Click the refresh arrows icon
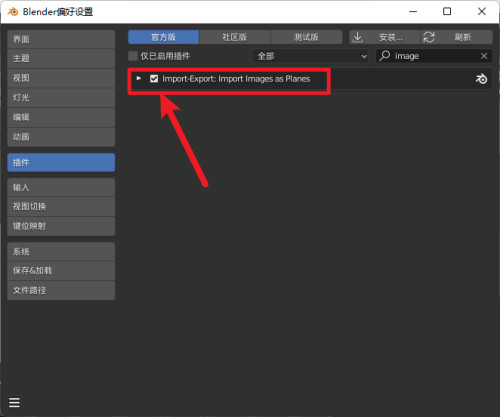The height and width of the screenshot is (417, 500). point(429,37)
